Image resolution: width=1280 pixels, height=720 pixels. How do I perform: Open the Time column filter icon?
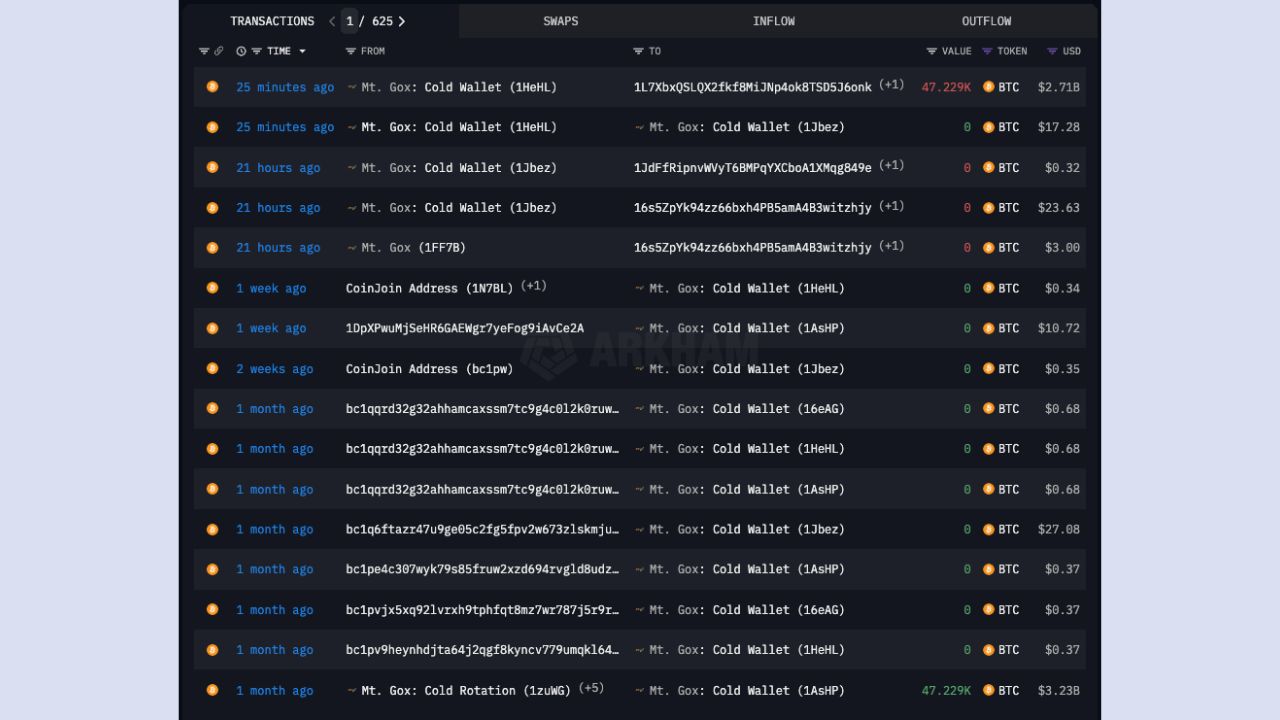point(256,51)
